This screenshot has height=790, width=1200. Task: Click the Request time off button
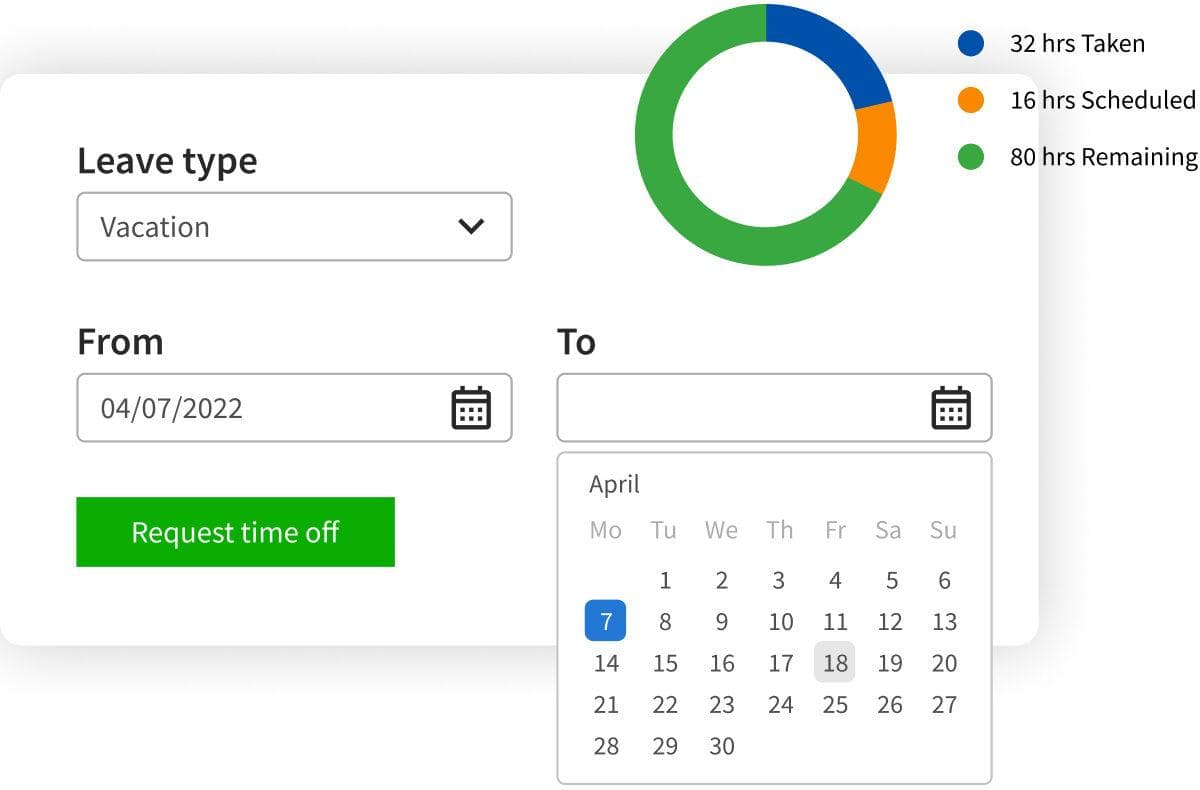pos(235,532)
